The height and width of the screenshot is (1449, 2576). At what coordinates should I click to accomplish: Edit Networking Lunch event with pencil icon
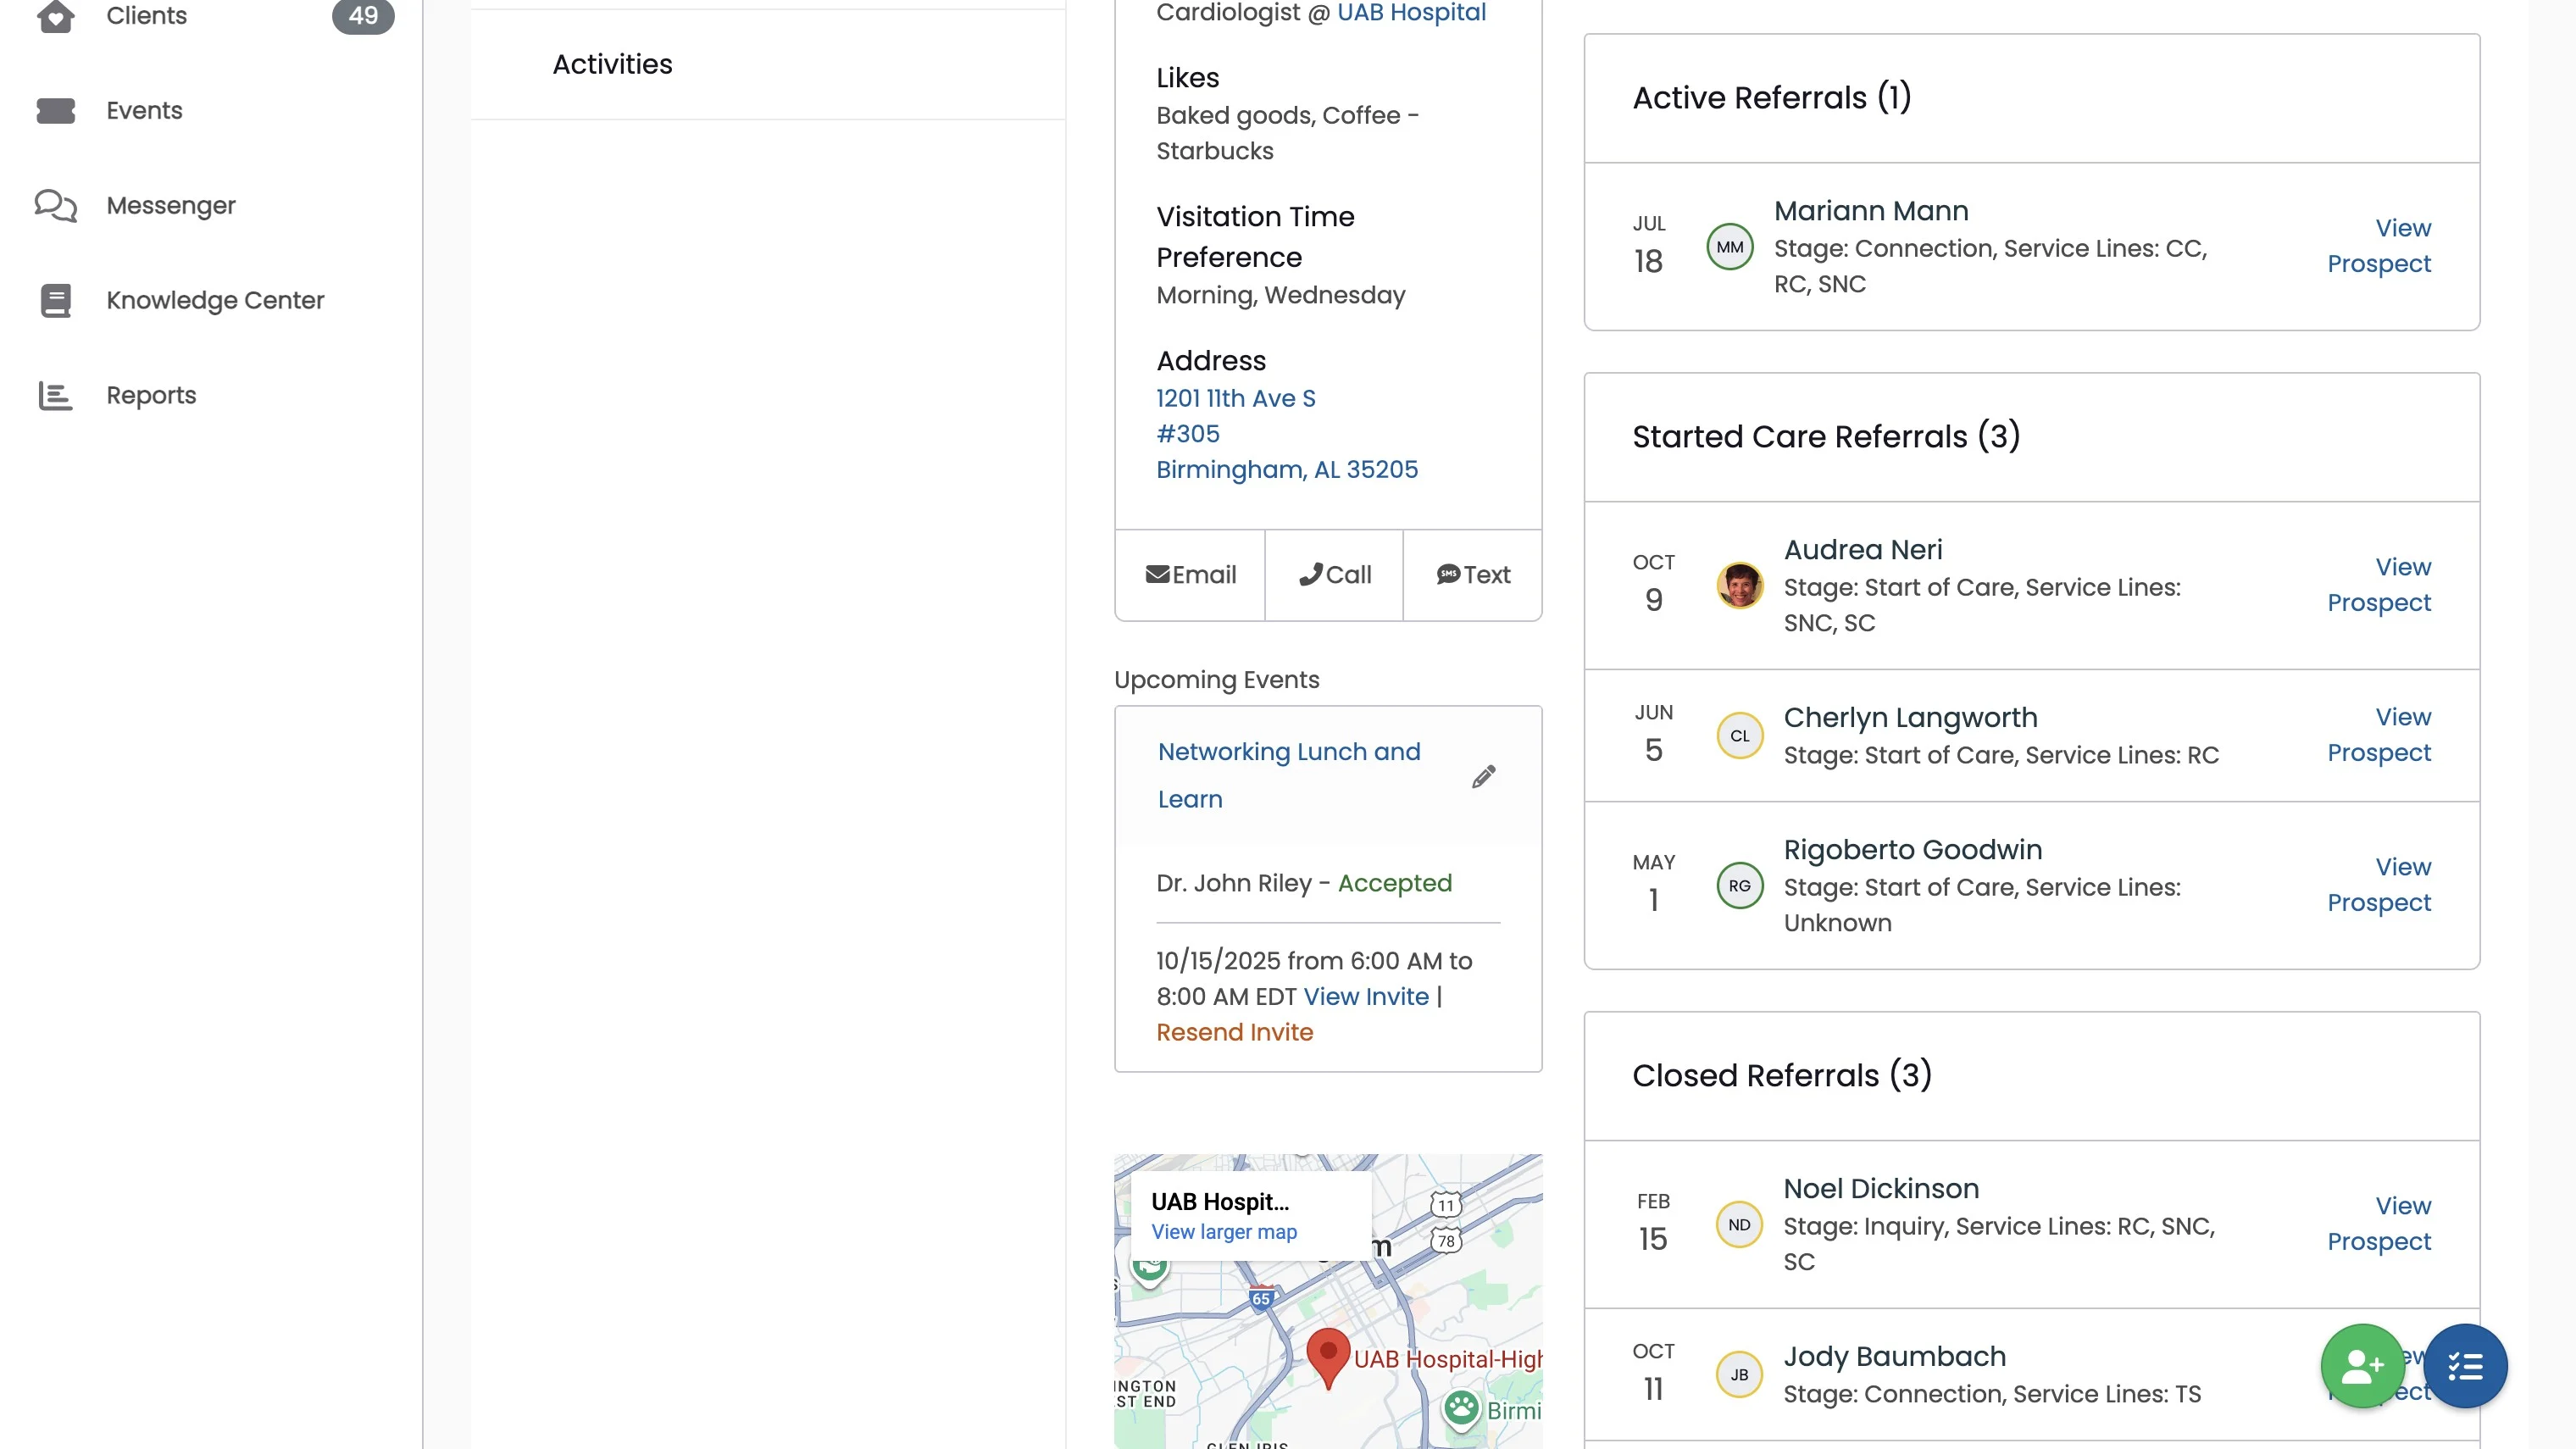tap(1483, 776)
